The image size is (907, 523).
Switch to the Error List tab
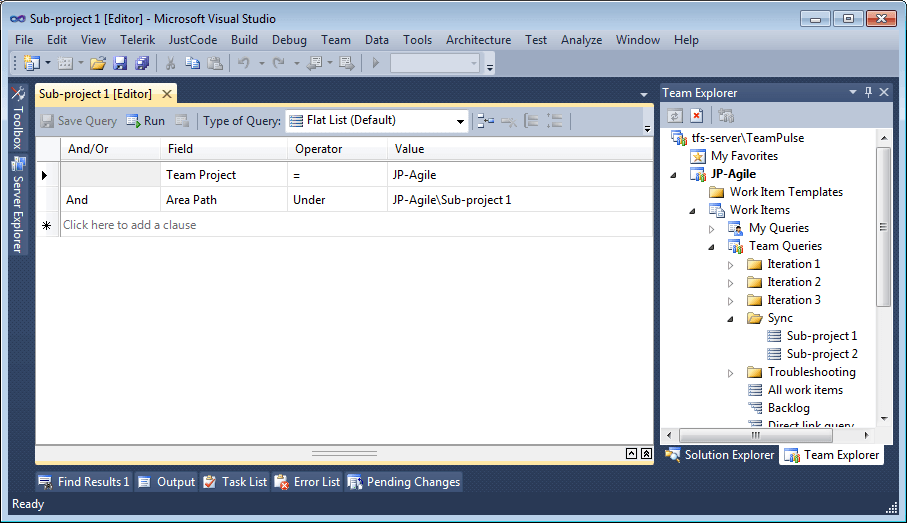[x=307, y=482]
